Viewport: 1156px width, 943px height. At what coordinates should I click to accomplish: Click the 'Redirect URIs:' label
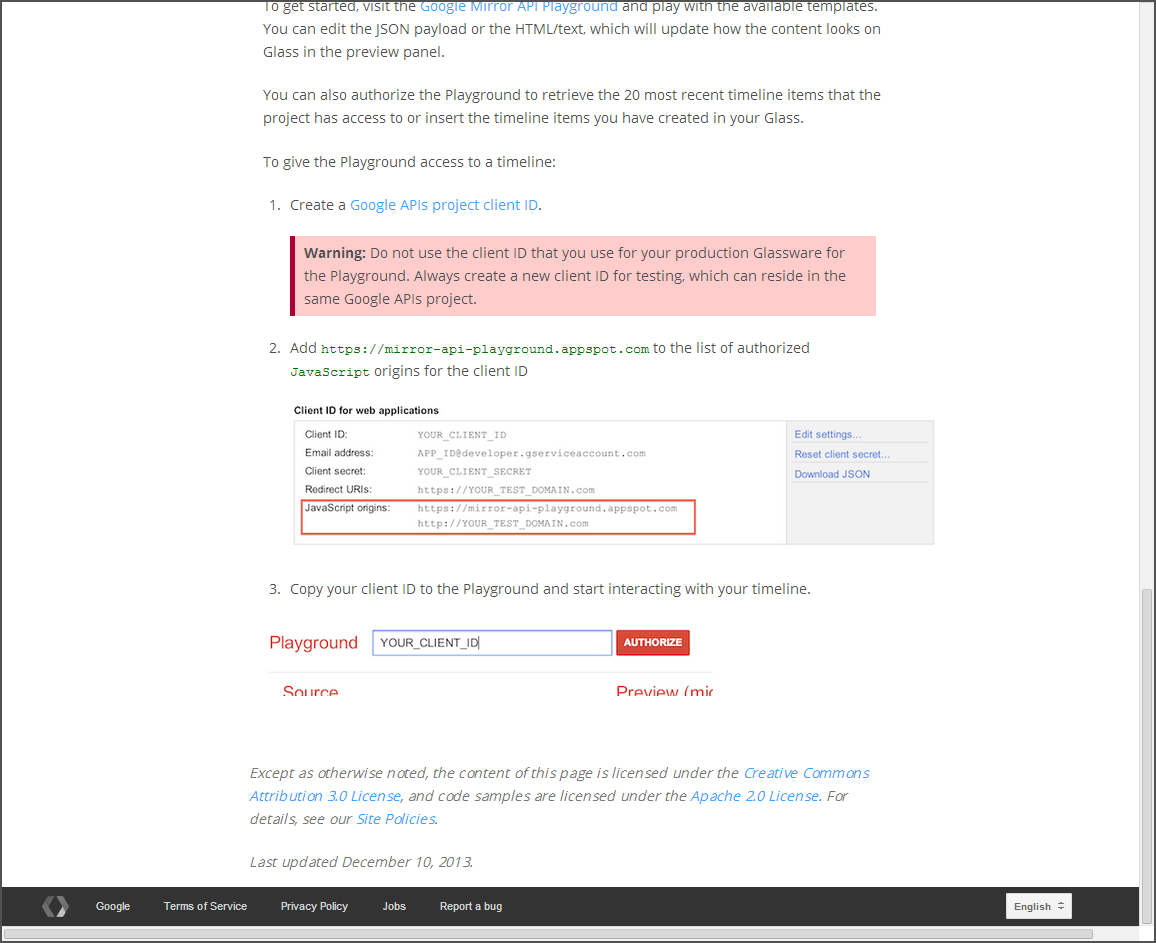(338, 490)
